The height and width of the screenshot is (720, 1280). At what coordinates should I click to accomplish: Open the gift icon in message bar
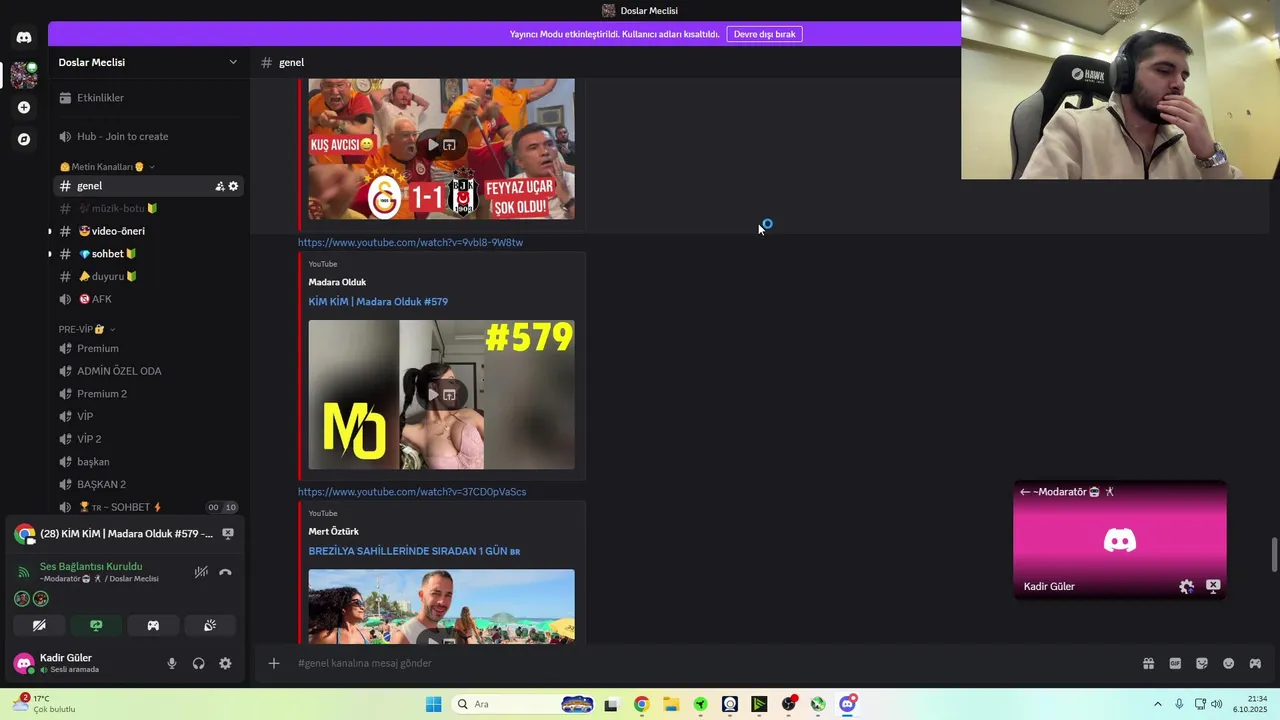(1148, 663)
